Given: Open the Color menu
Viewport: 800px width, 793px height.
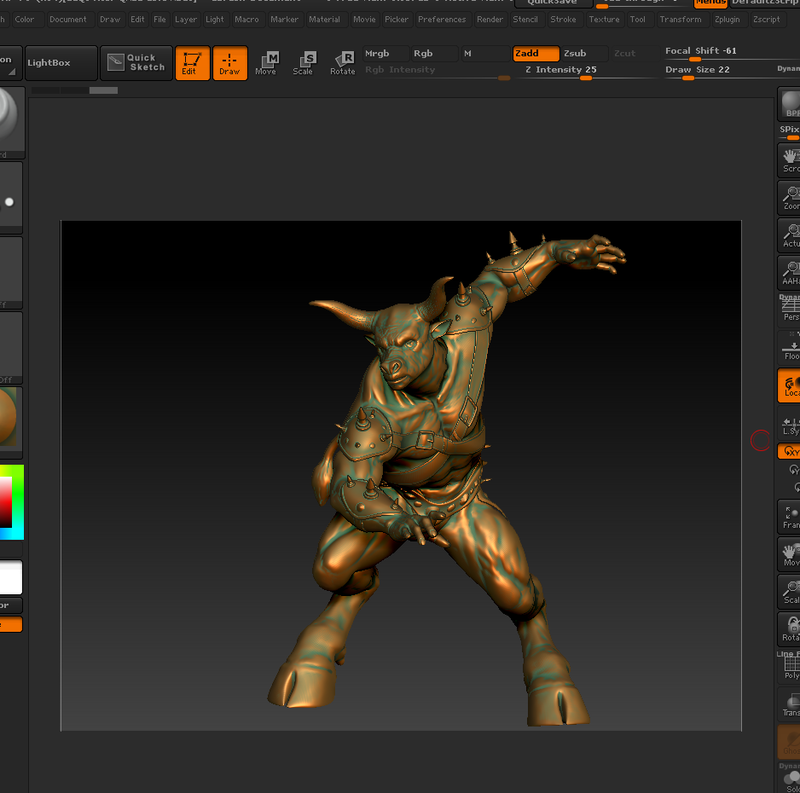Looking at the screenshot, I should pos(24,19).
